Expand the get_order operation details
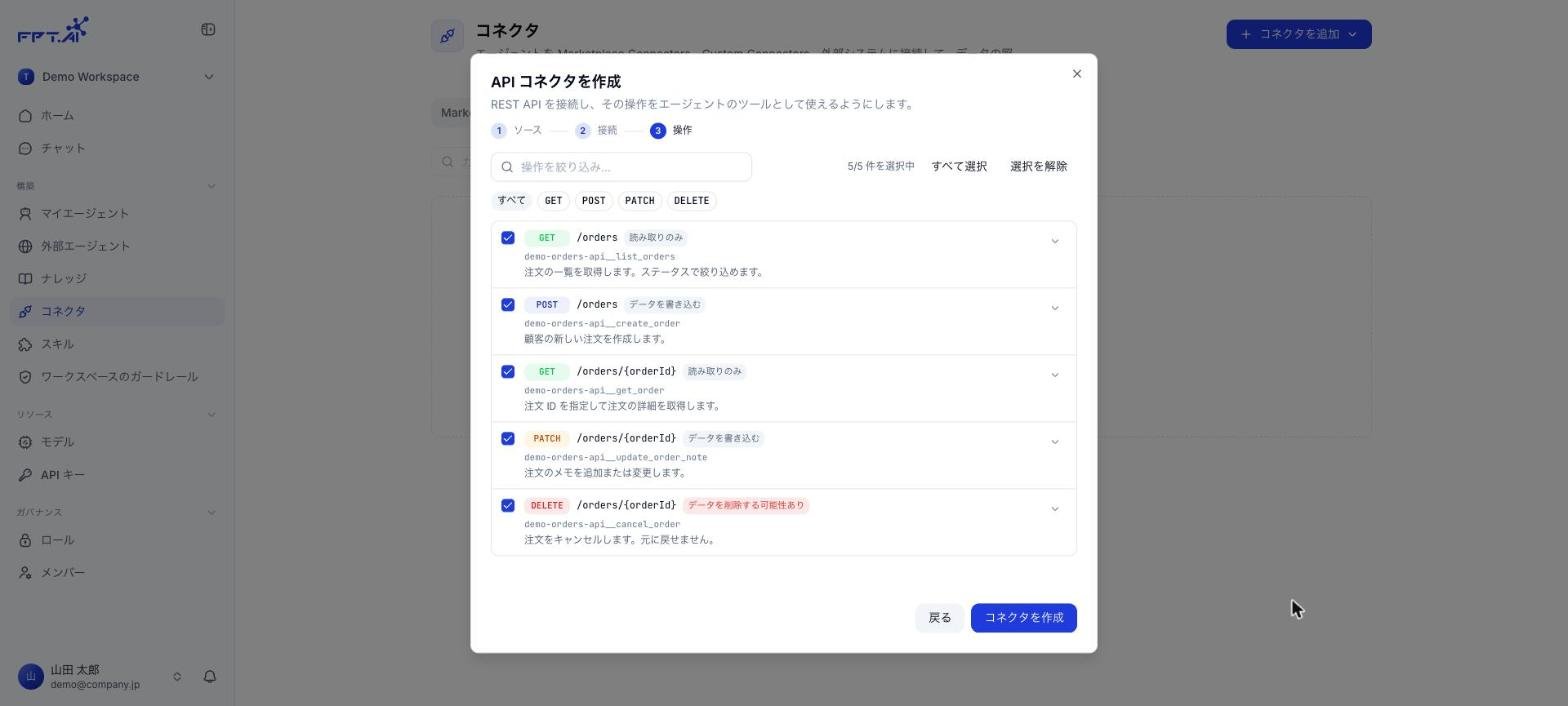The width and height of the screenshot is (1568, 706). tap(1055, 375)
